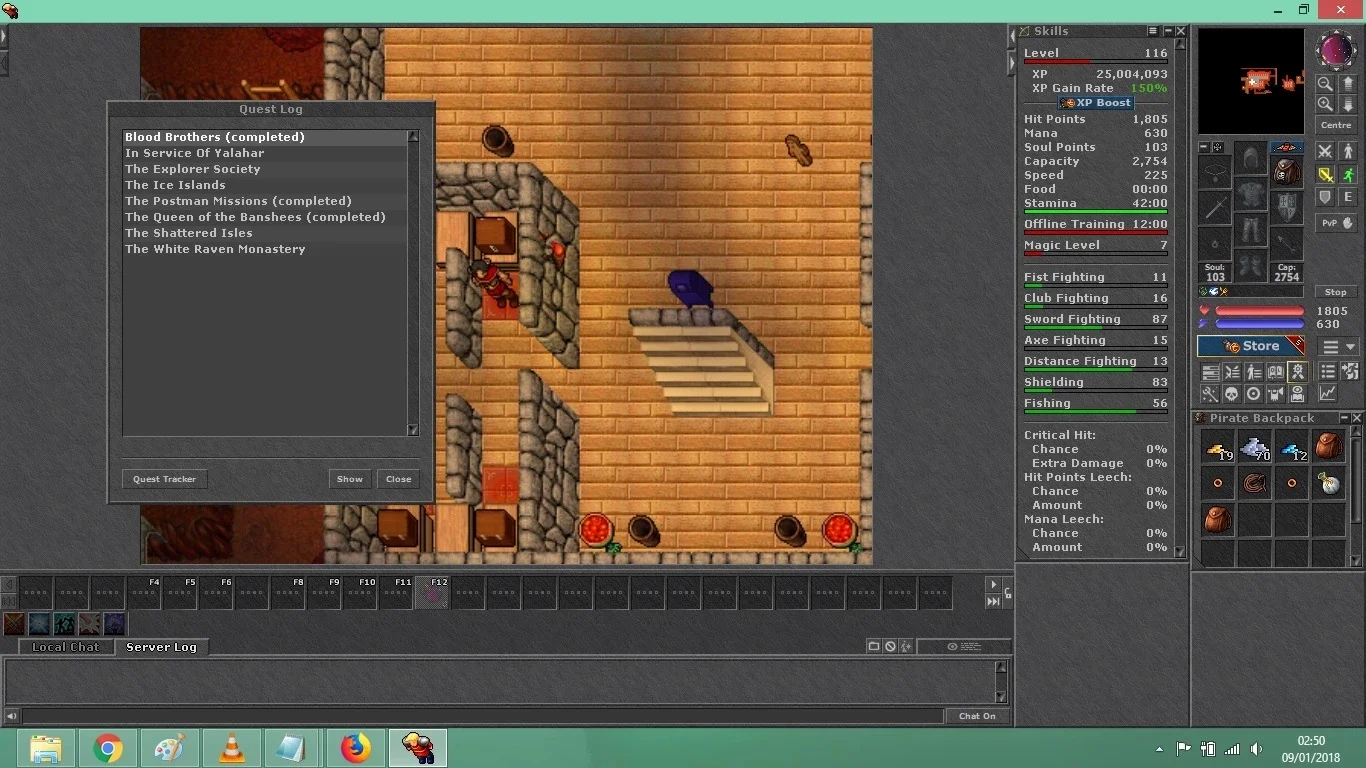Open the analytics graph icon
This screenshot has height=768, width=1366.
point(1328,394)
